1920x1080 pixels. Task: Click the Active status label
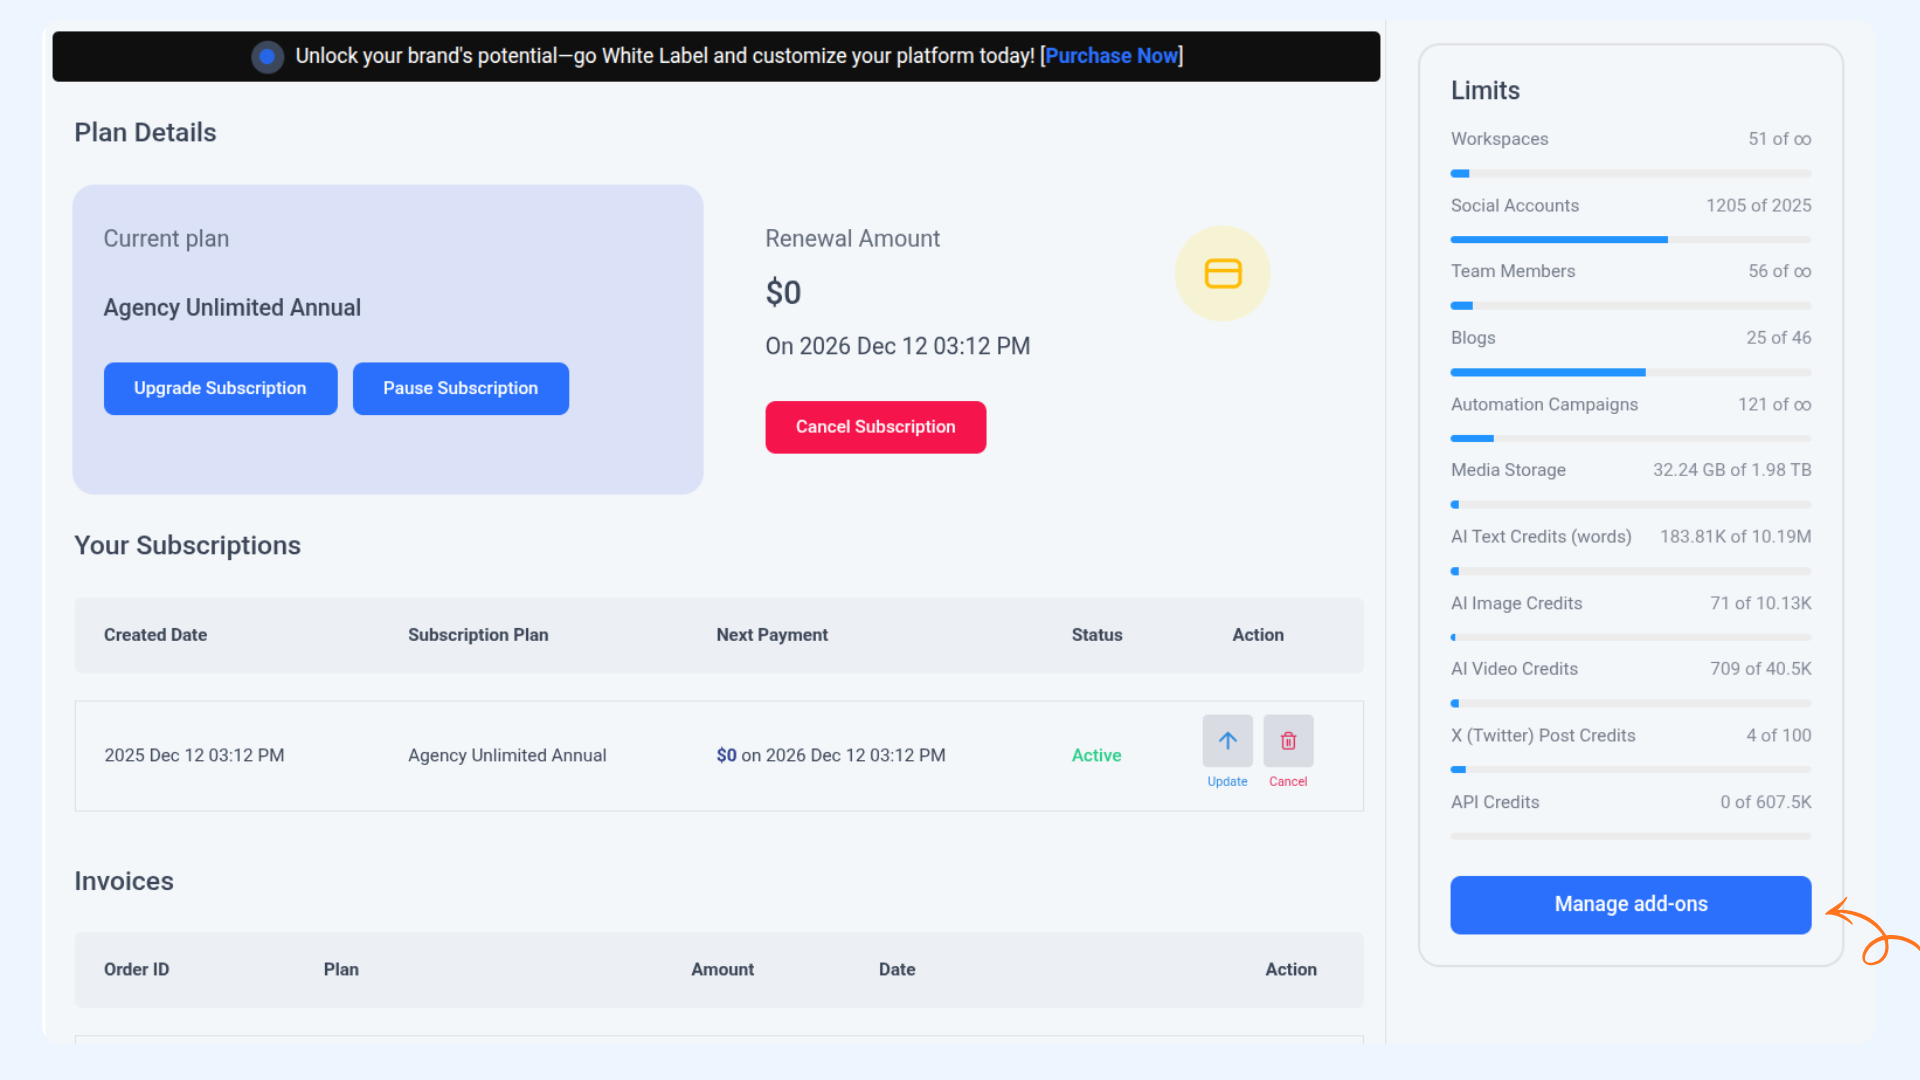(x=1096, y=755)
